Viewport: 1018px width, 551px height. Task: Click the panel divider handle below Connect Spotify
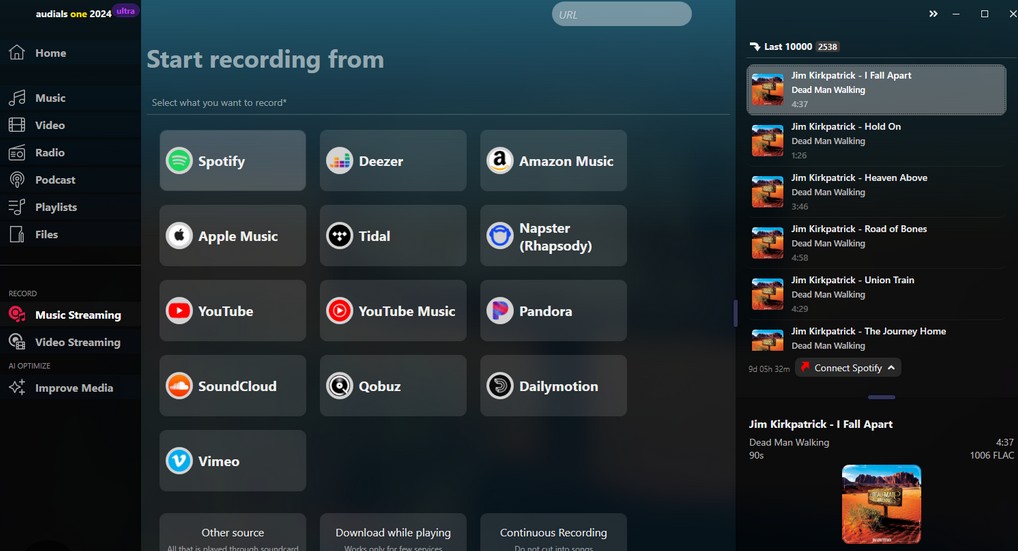tap(881, 397)
